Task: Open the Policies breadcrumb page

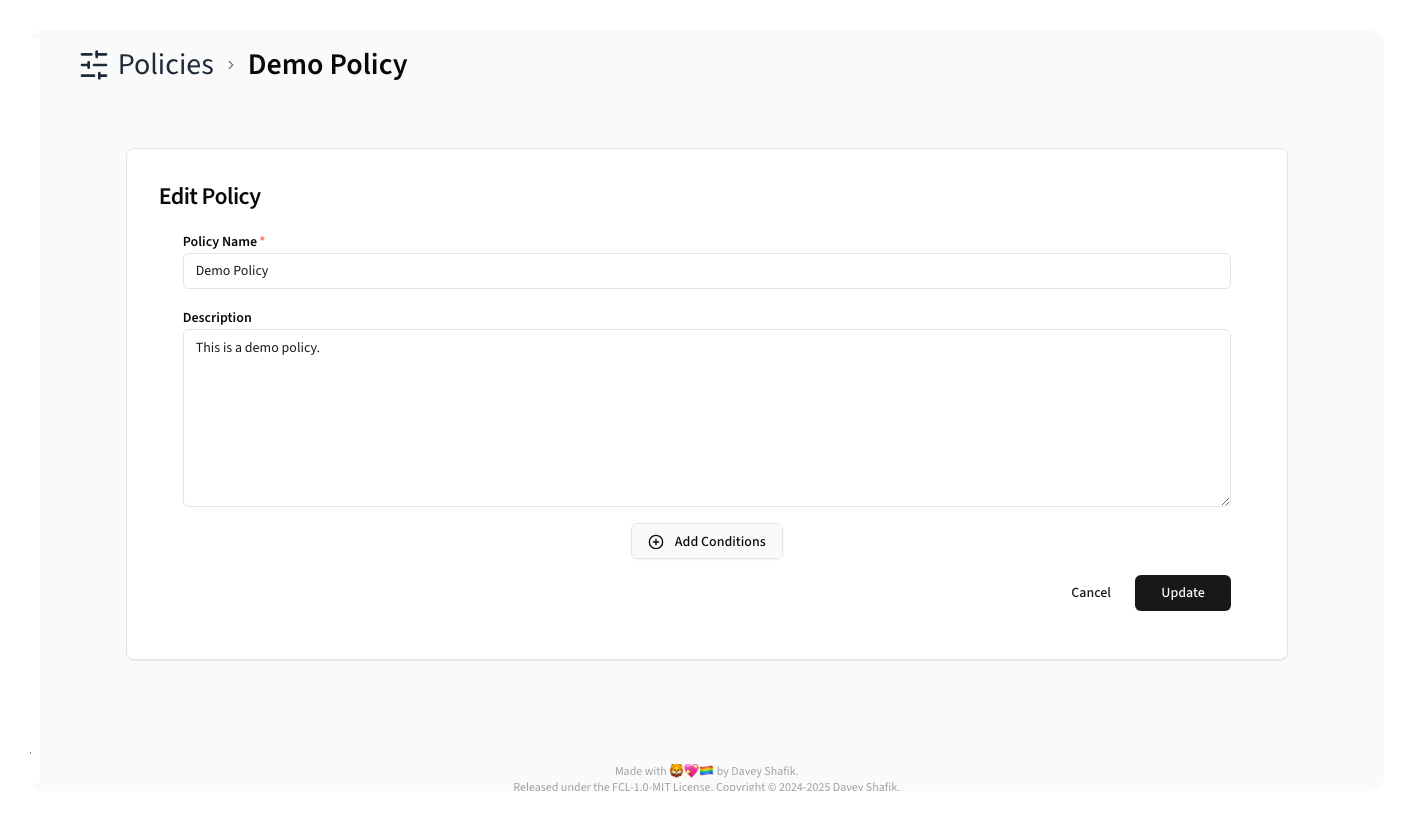Action: (x=165, y=64)
